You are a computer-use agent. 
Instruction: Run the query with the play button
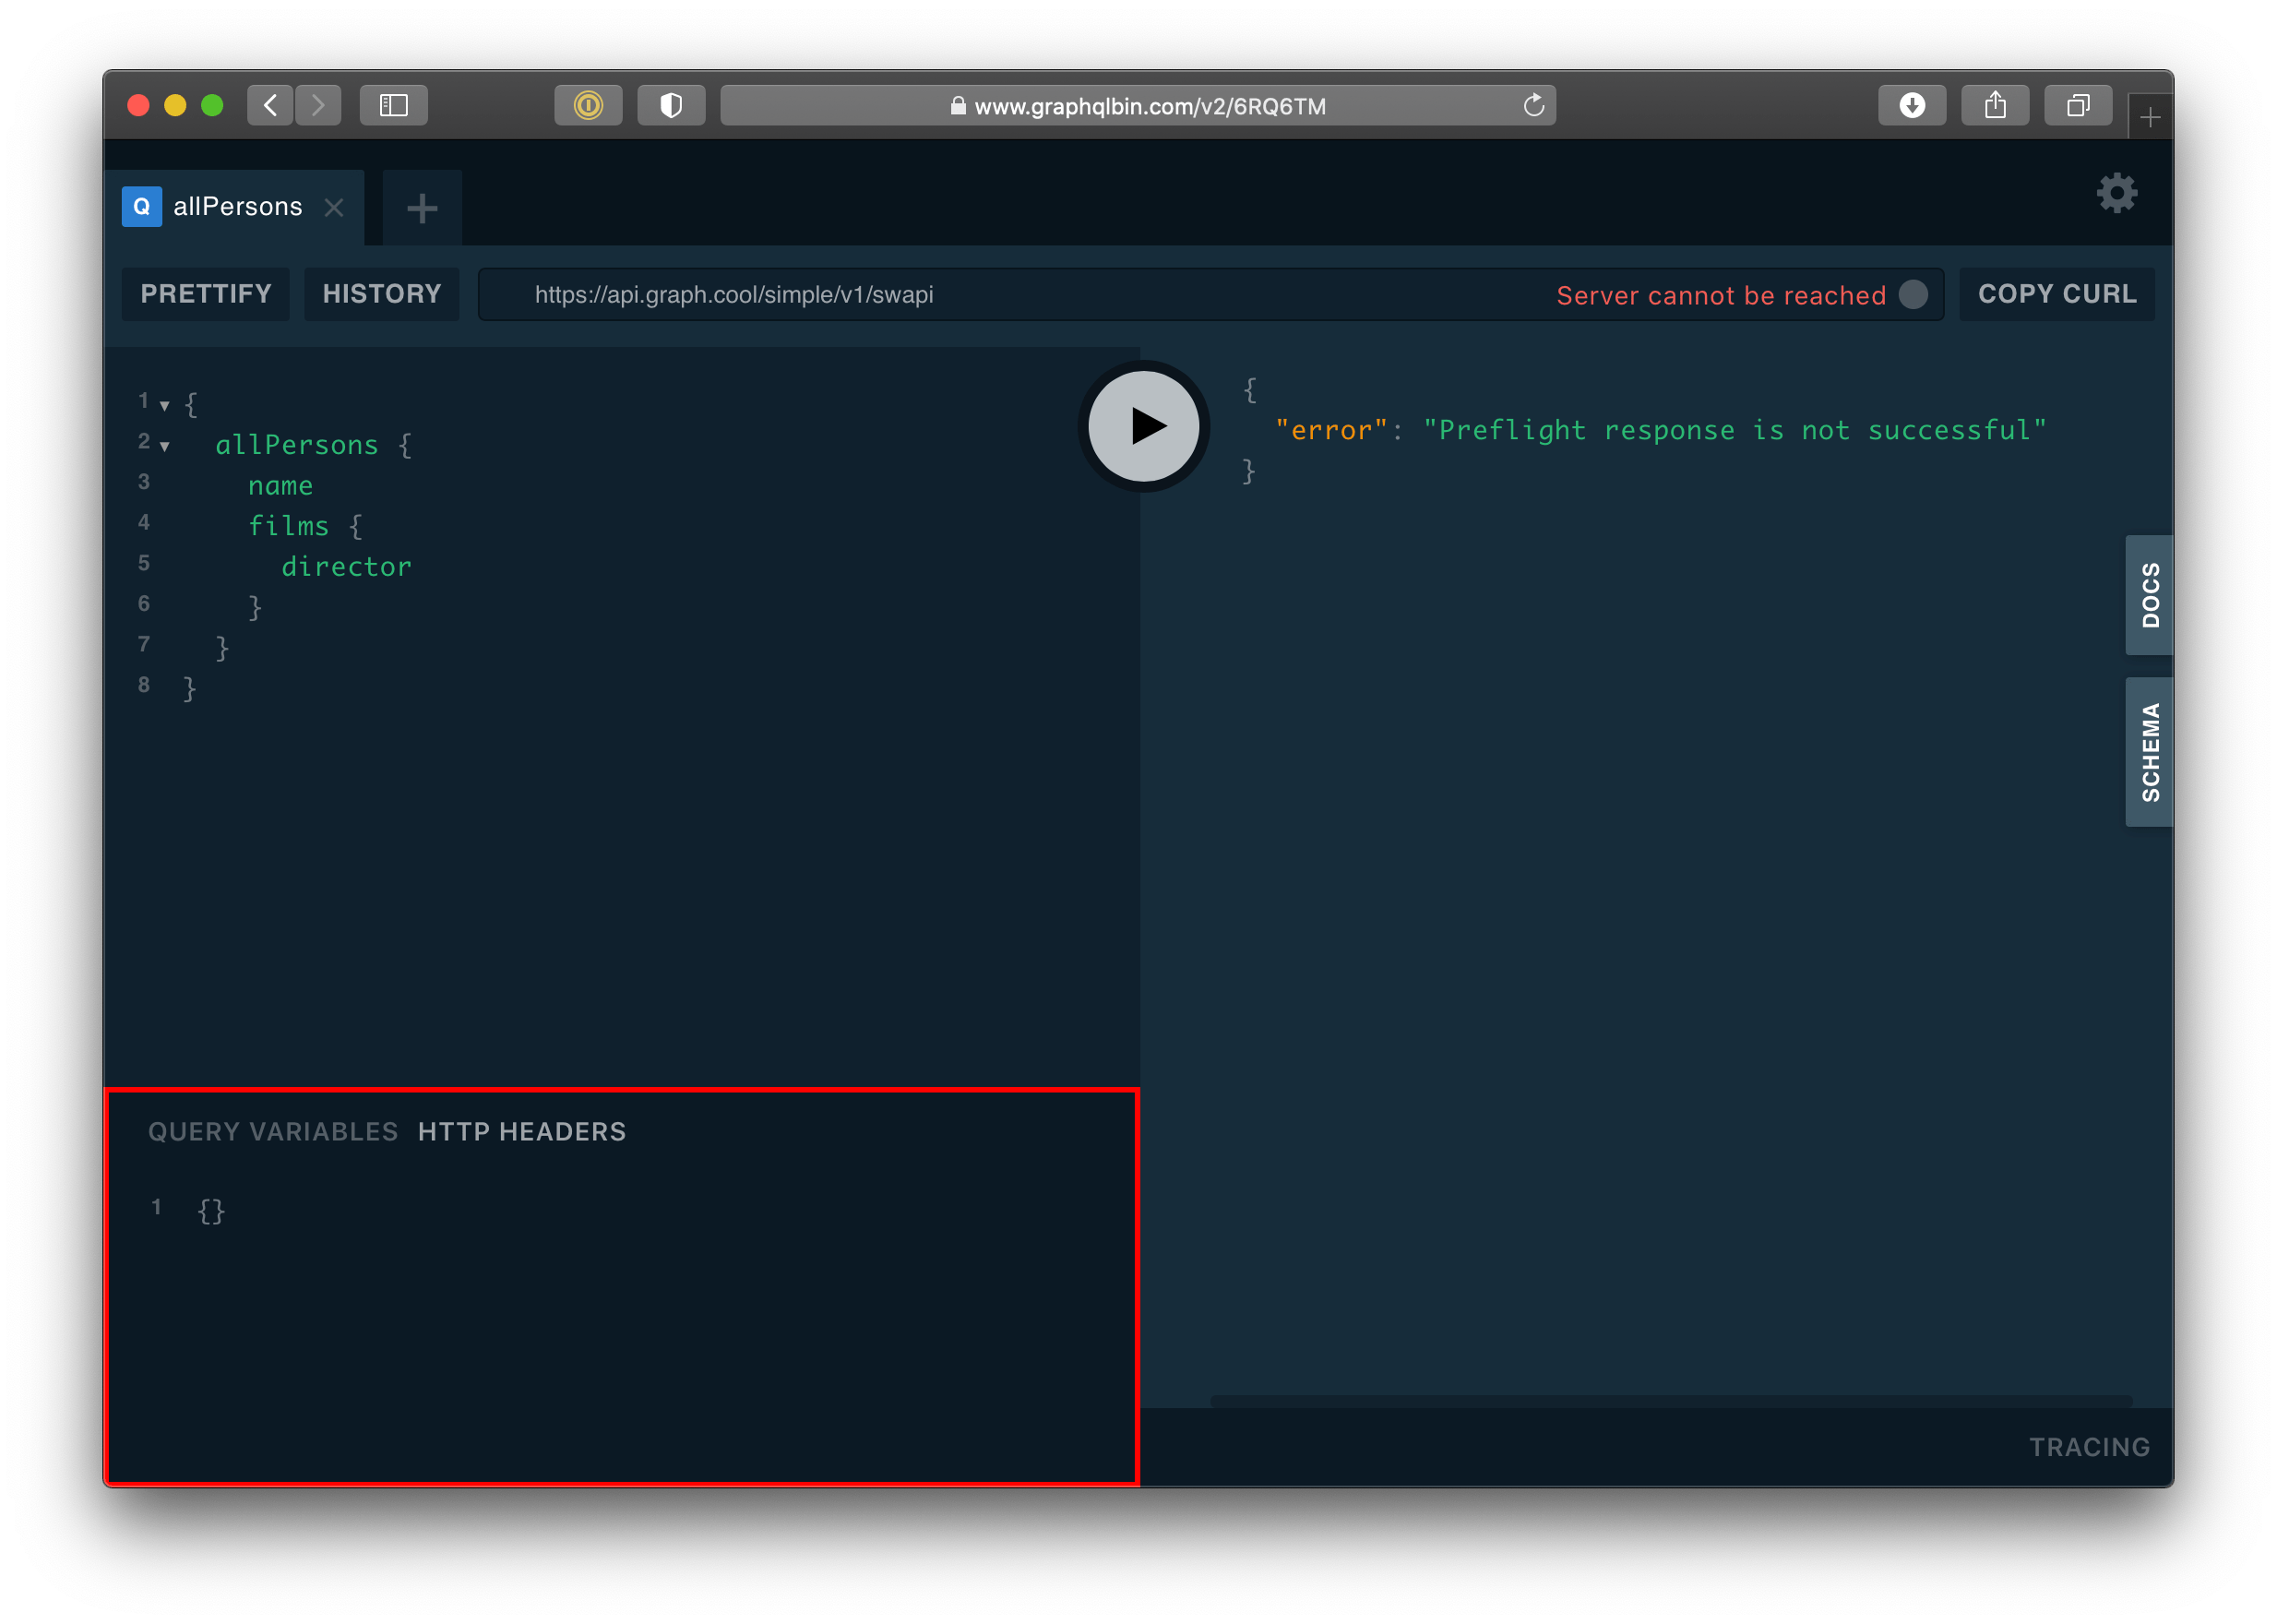pos(1143,426)
